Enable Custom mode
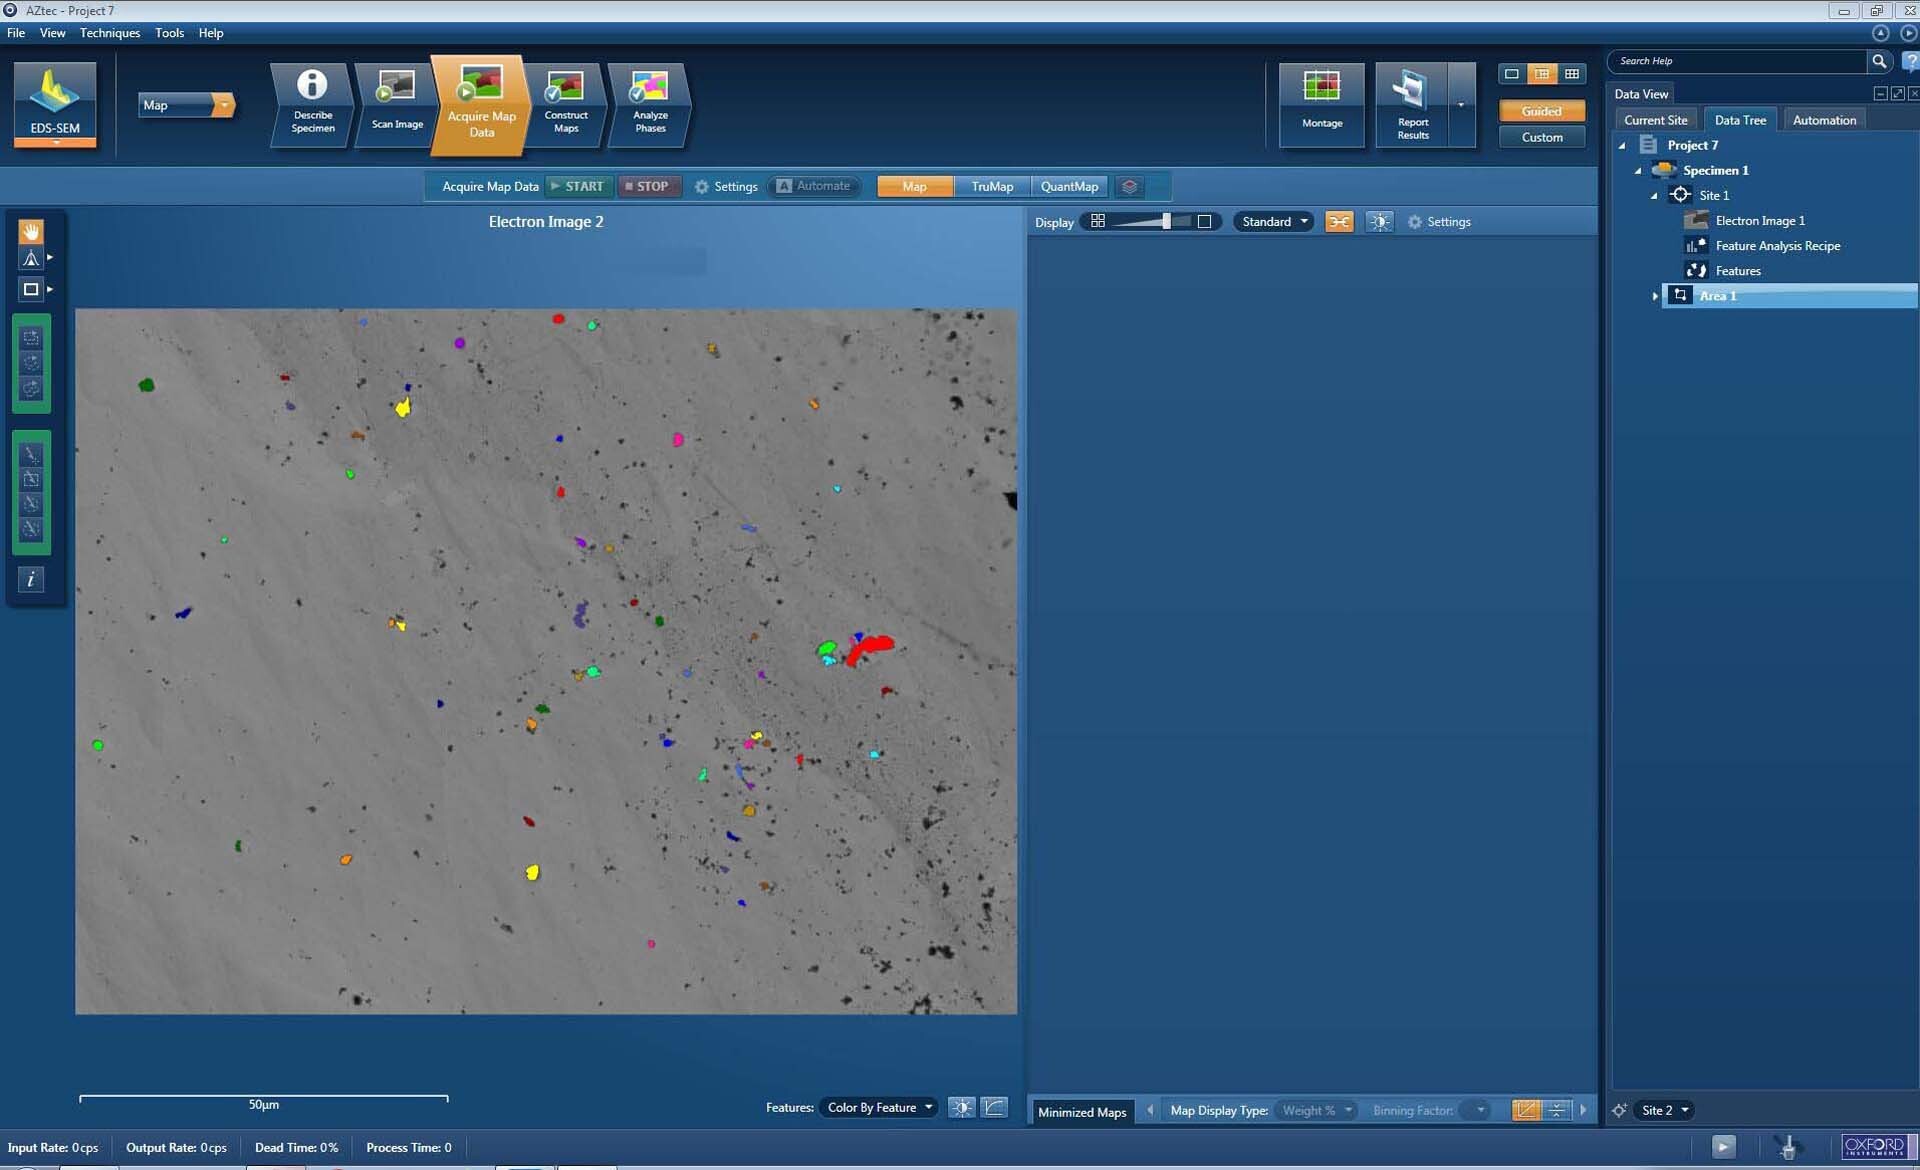Image resolution: width=1920 pixels, height=1170 pixels. coord(1541,137)
